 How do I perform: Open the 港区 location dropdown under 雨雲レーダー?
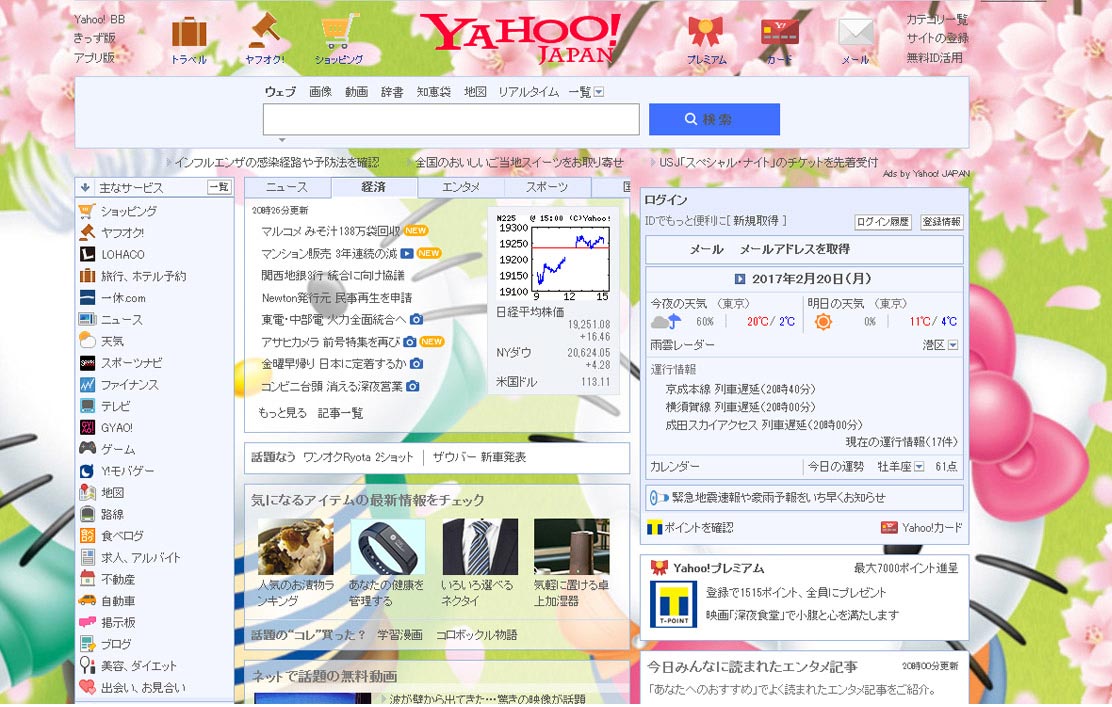click(941, 344)
